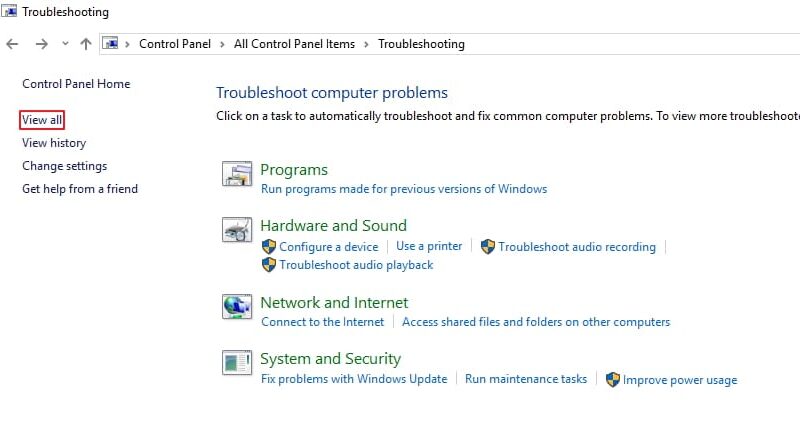
Task: Expand chevron after All Control Panel Items
Action: coord(366,44)
